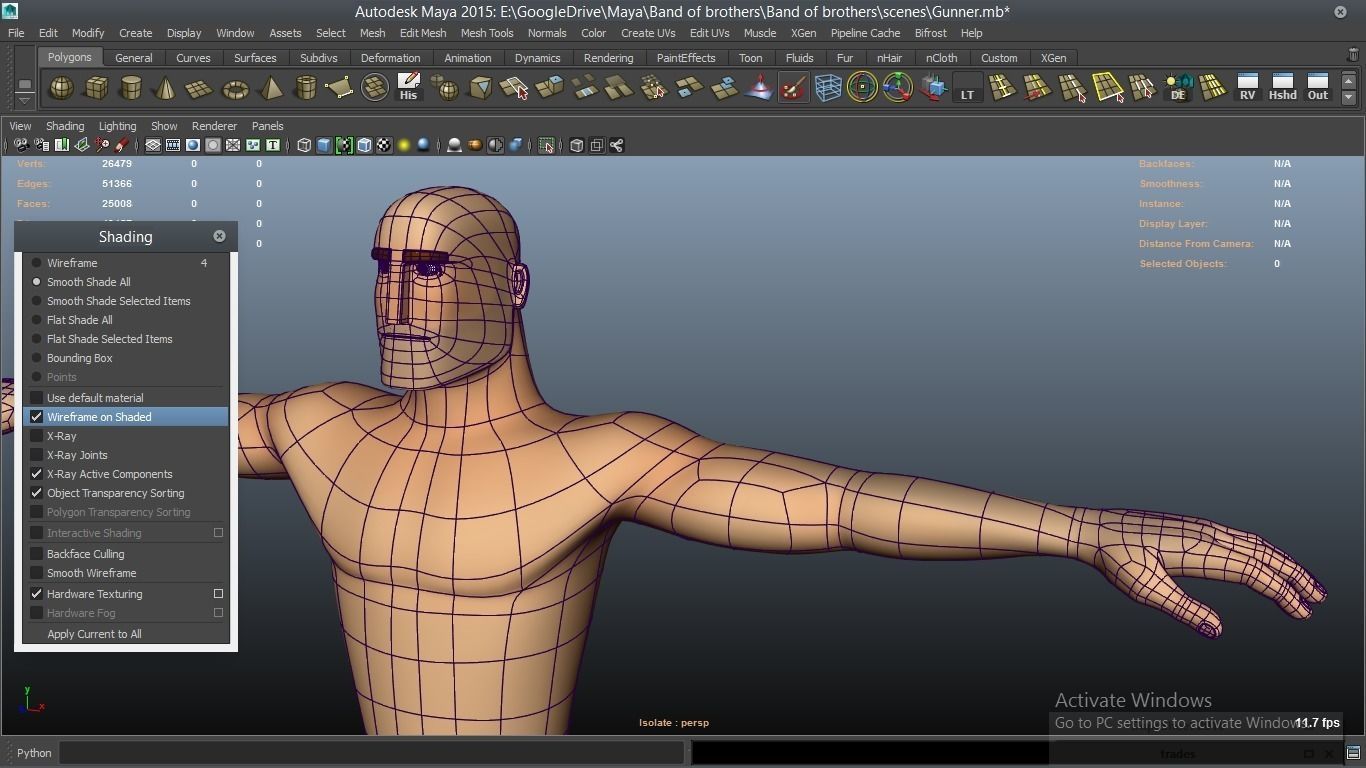Click the Python command line input field
The image size is (1366, 768).
[x=371, y=753]
